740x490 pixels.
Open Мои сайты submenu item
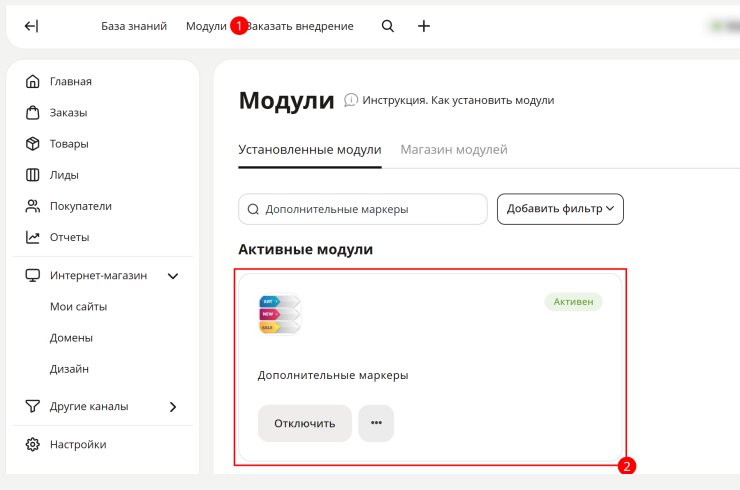(x=78, y=306)
